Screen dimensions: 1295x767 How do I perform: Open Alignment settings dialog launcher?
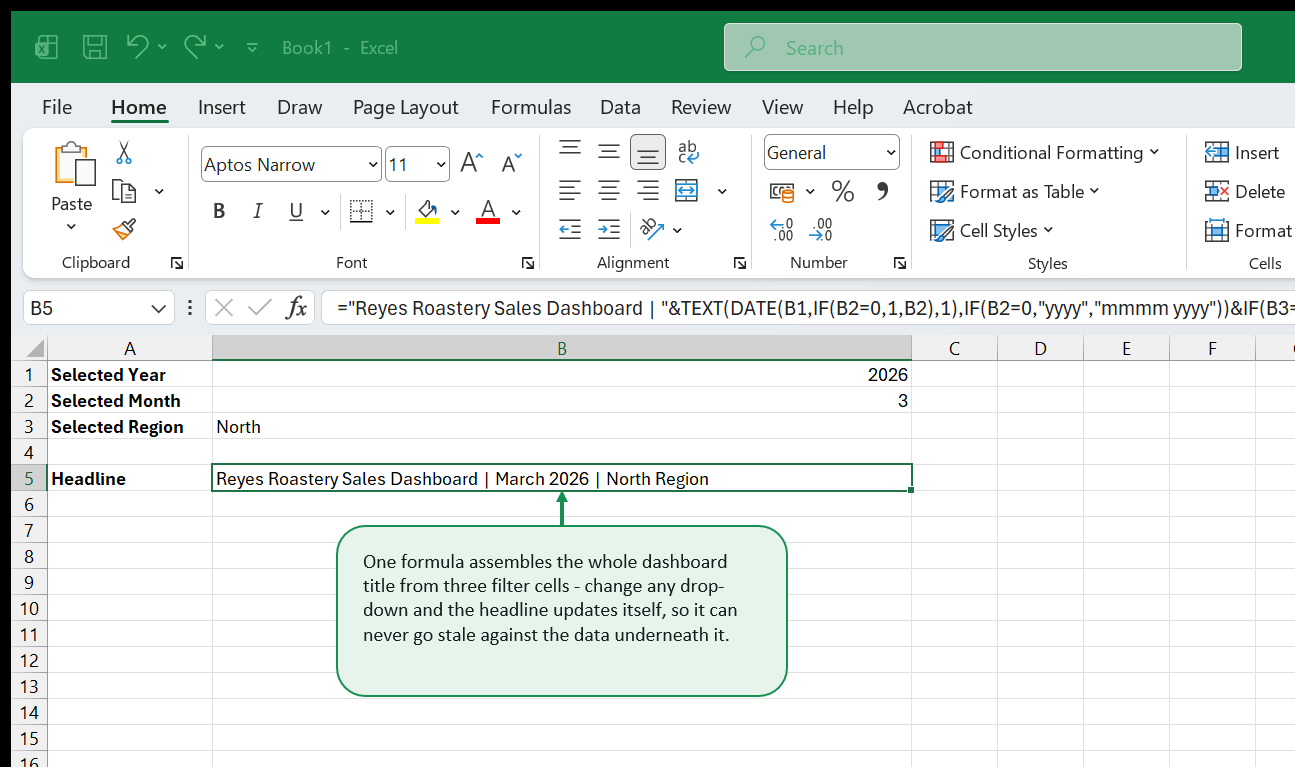point(740,263)
